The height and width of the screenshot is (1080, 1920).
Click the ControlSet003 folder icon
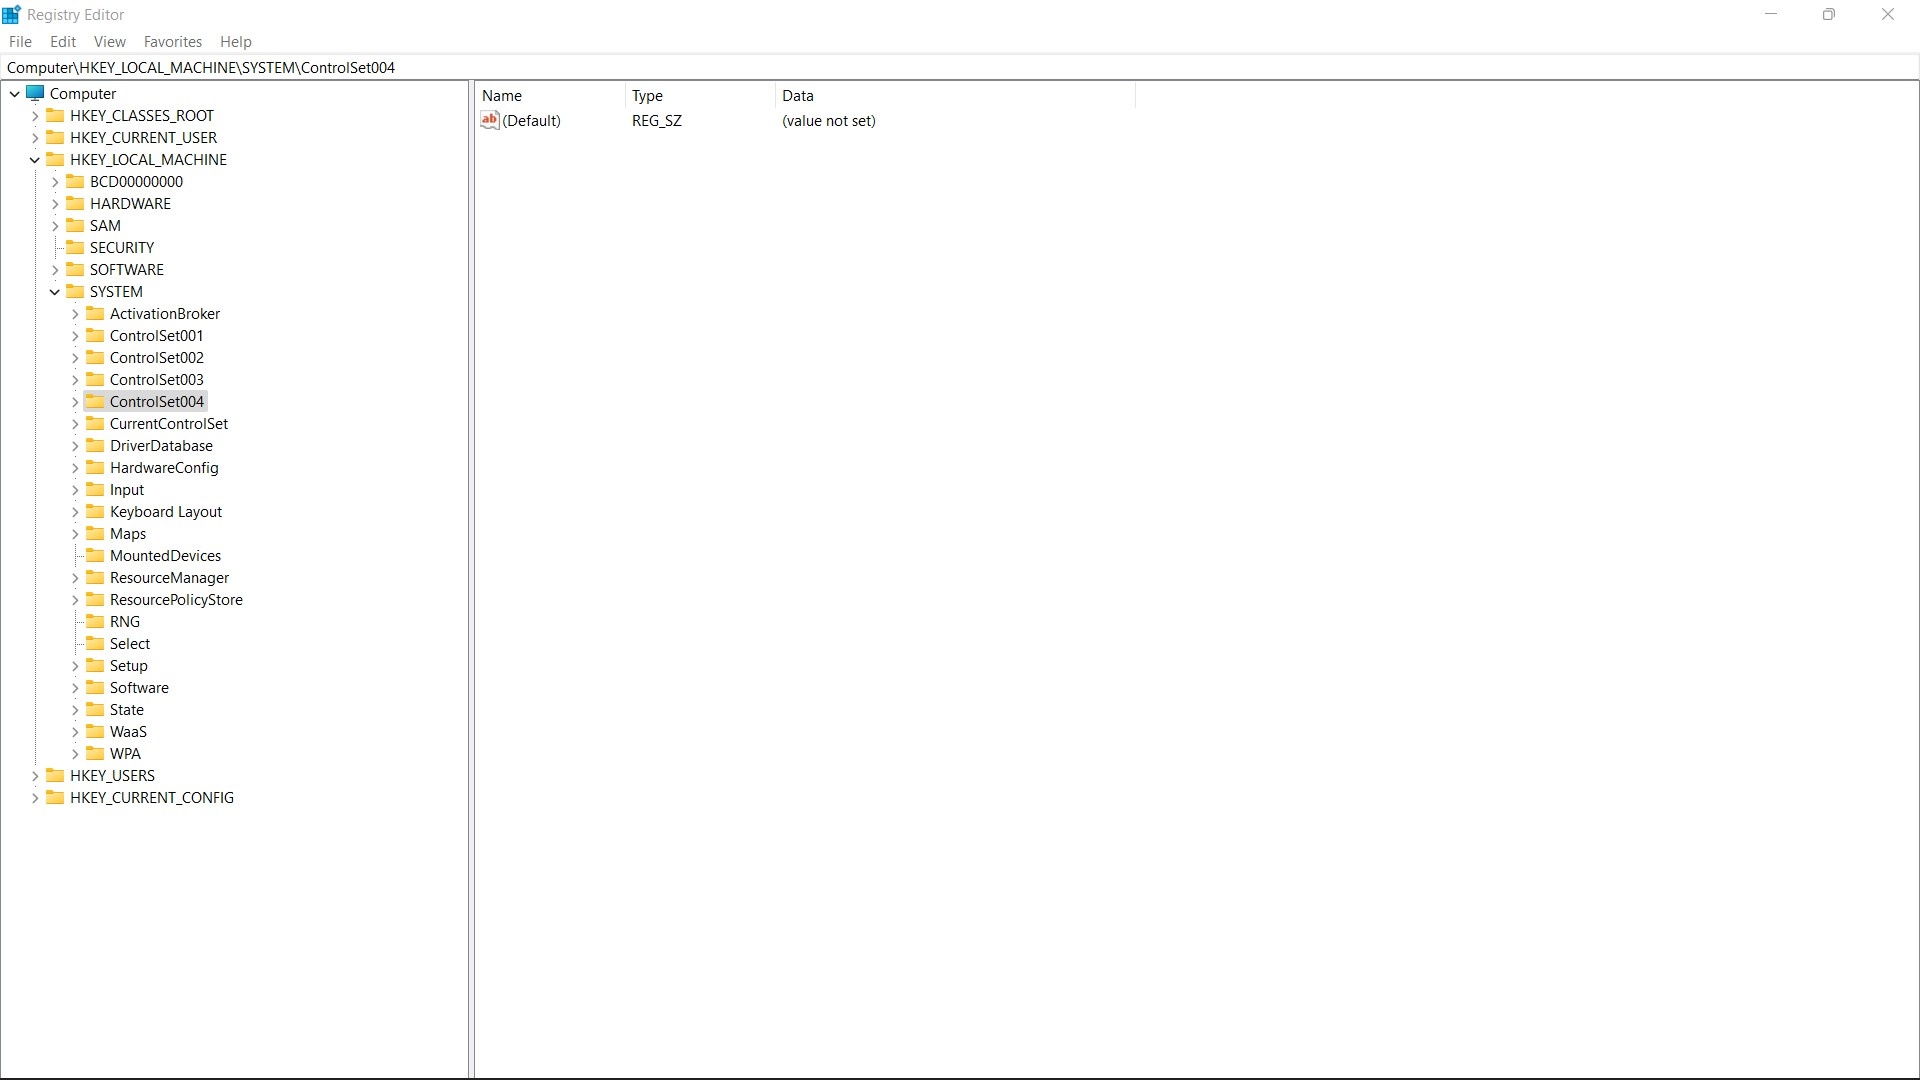95,379
